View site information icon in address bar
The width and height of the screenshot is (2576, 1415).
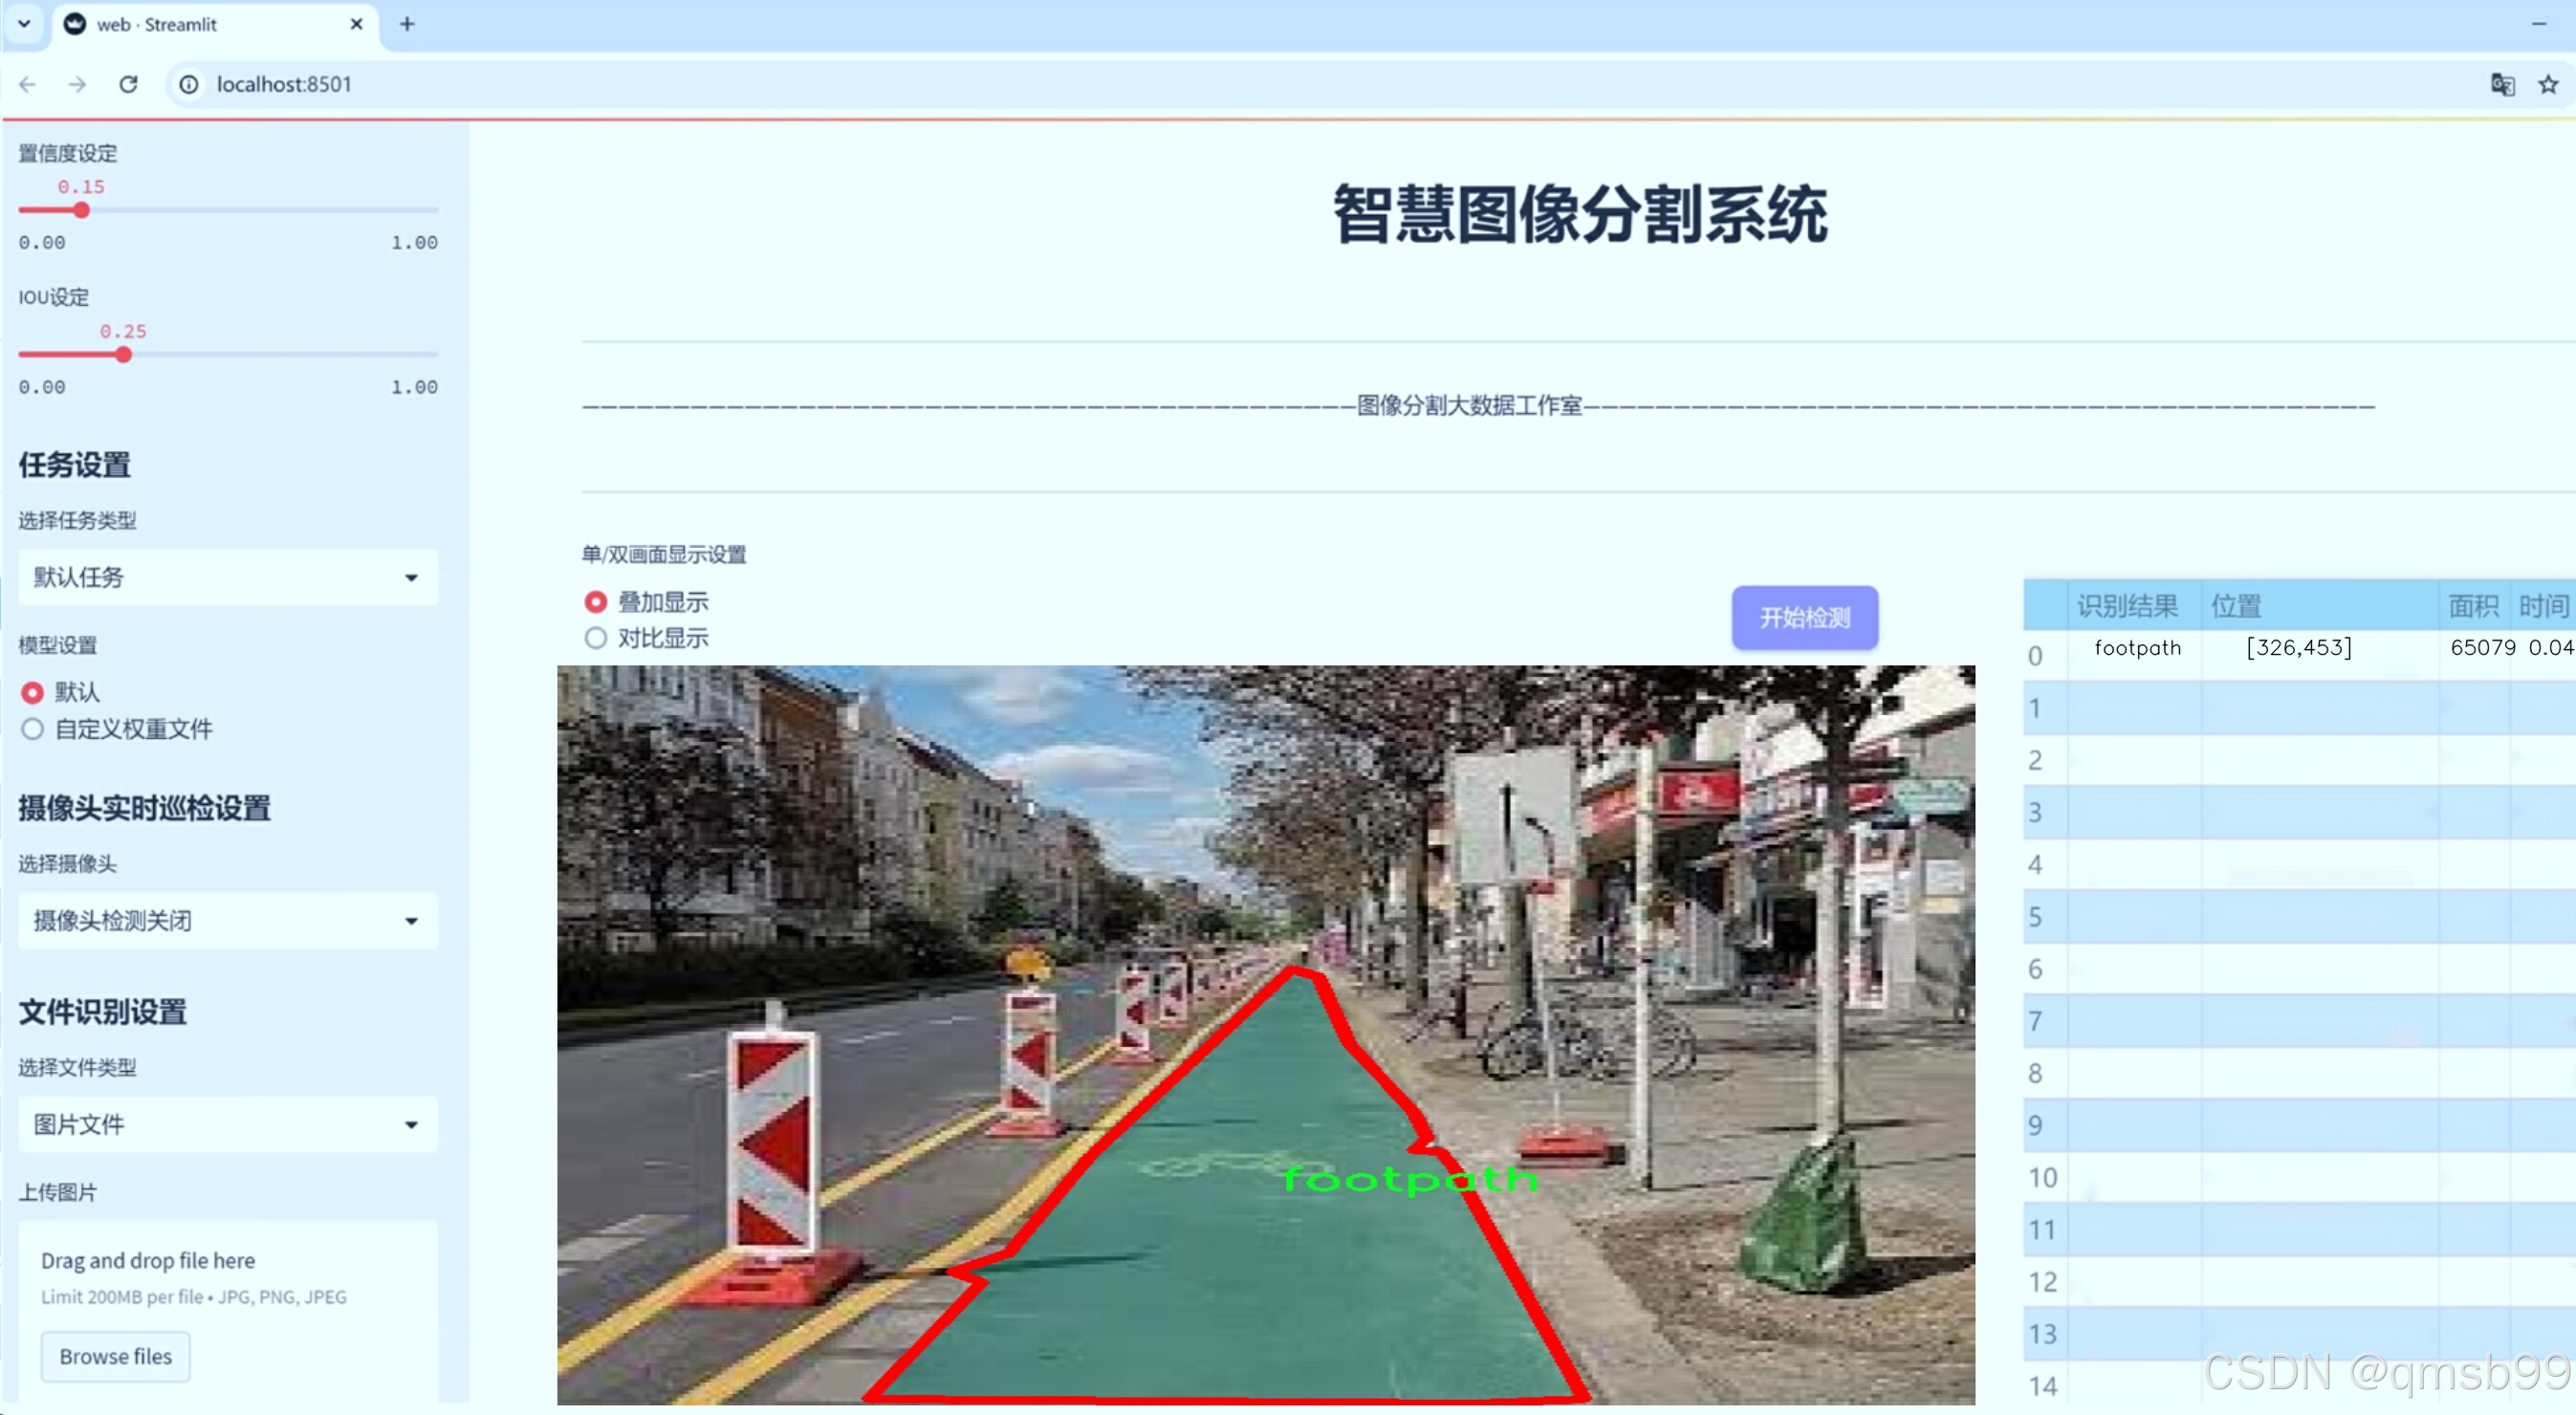point(188,84)
